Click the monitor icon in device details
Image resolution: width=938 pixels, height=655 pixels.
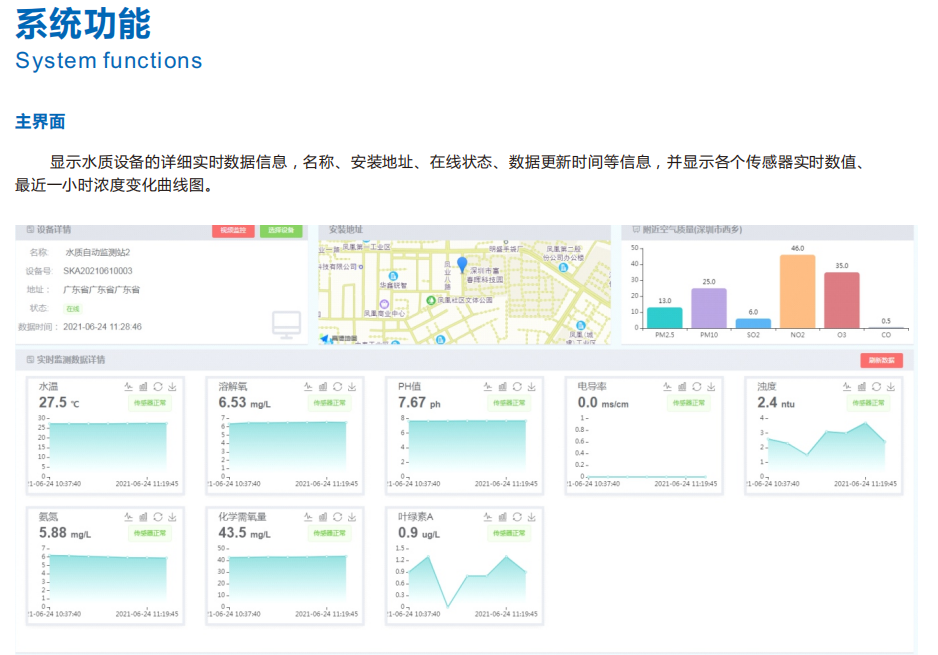(x=286, y=324)
